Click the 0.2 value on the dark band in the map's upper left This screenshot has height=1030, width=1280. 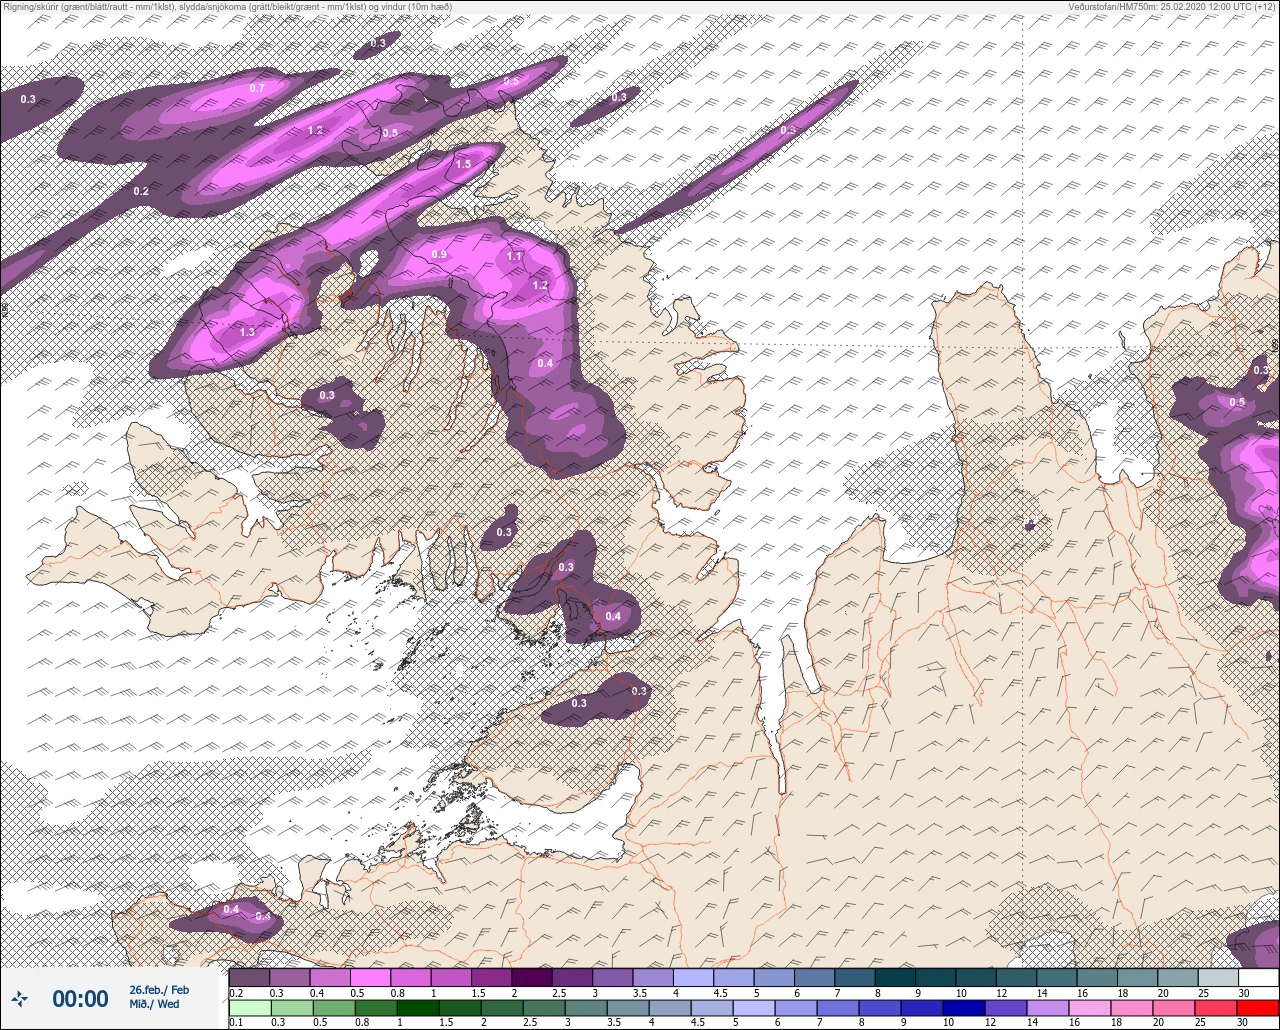pos(141,191)
